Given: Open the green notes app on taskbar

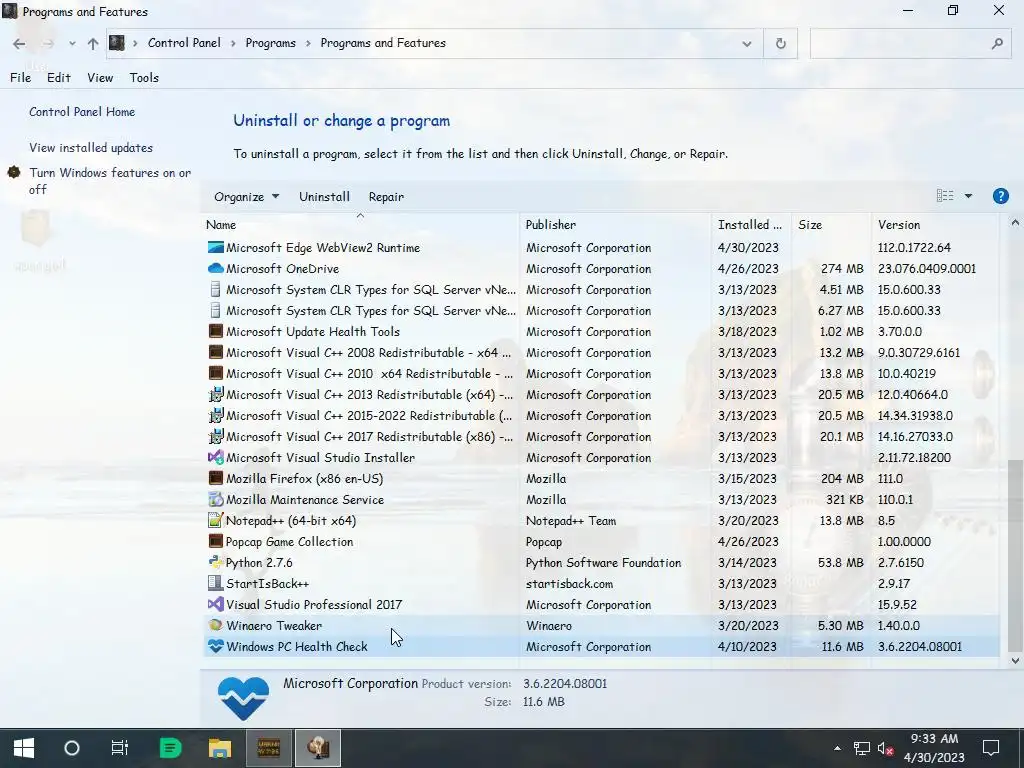Looking at the screenshot, I should 170,748.
